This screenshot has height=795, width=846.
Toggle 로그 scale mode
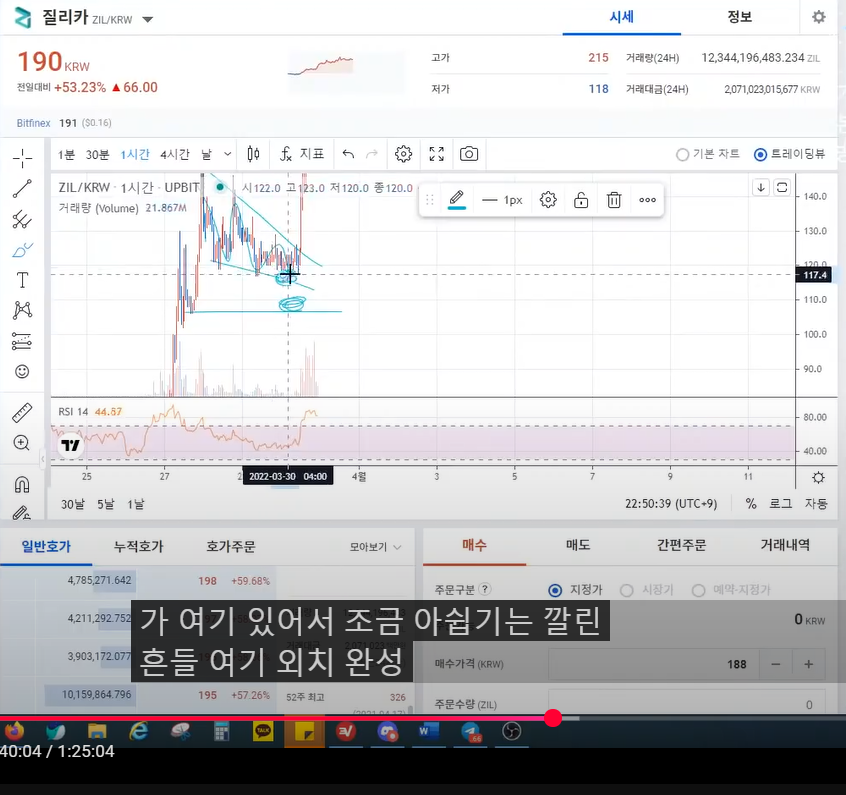coord(780,504)
